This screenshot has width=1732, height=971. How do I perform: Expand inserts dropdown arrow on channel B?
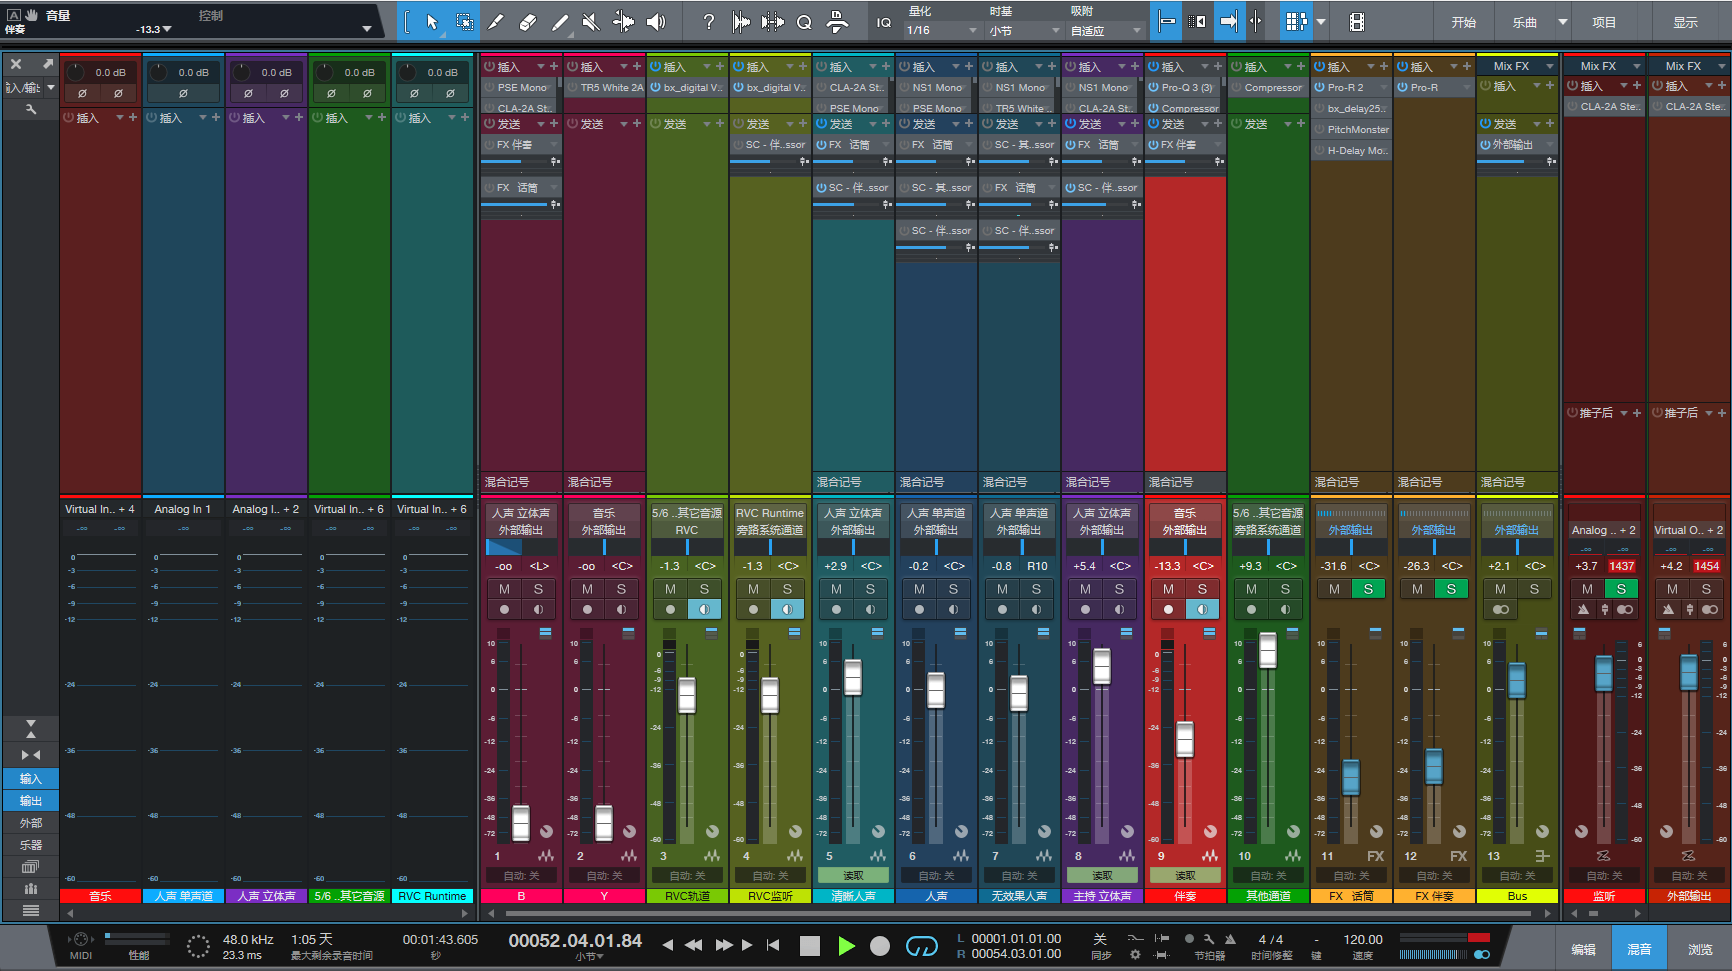pos(541,67)
